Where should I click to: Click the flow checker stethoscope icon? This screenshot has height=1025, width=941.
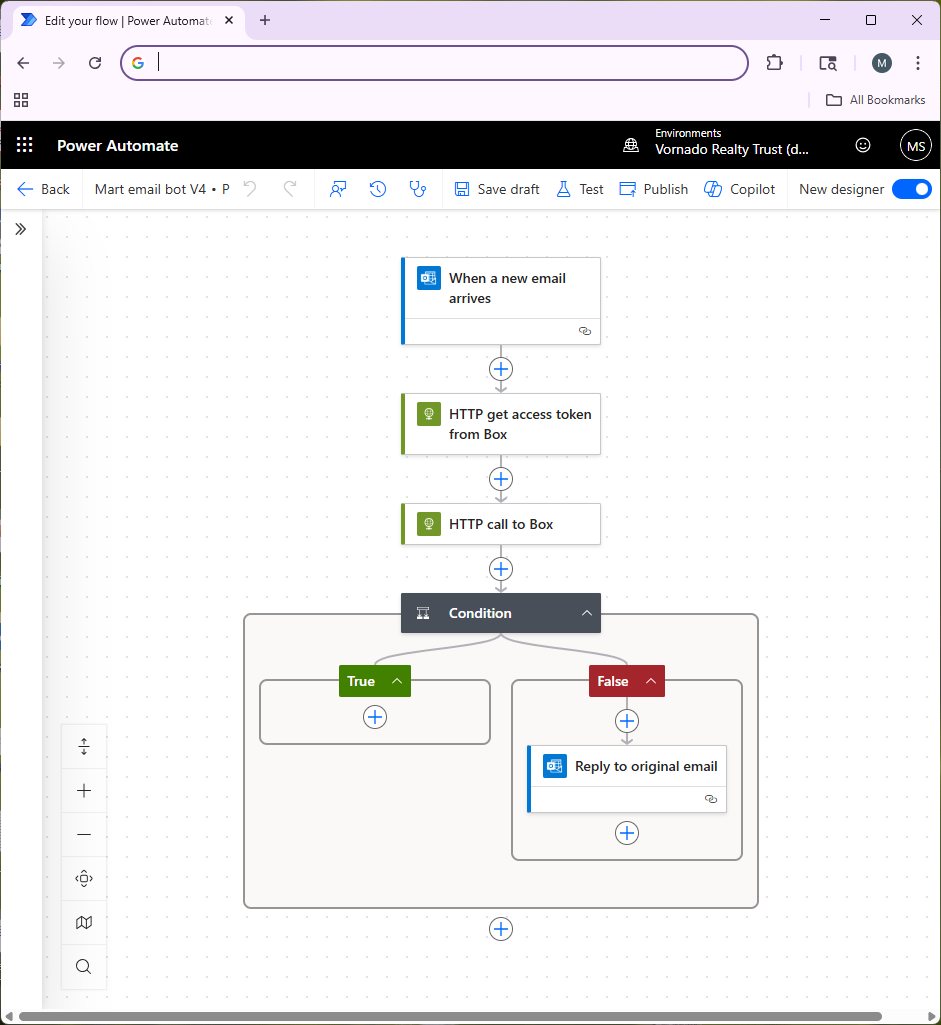(x=417, y=189)
